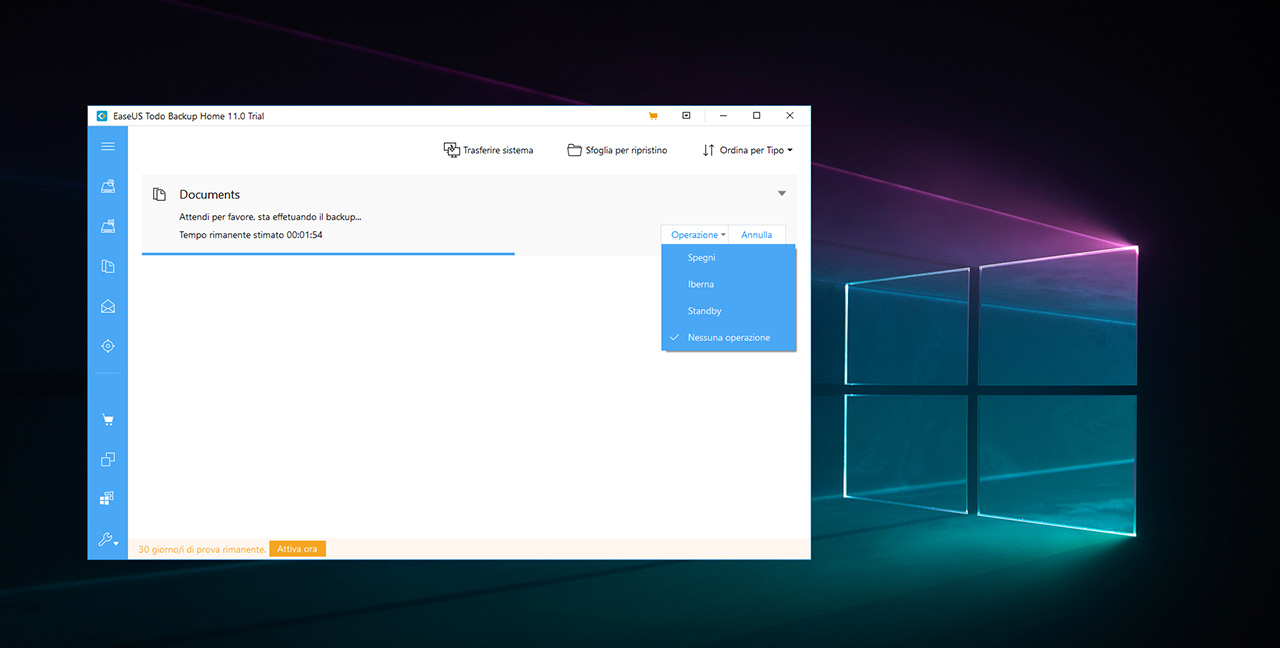This screenshot has height=648, width=1280.
Task: Click 'Tempo rimanente stimato 00:01:54' text
Action: click(251, 235)
